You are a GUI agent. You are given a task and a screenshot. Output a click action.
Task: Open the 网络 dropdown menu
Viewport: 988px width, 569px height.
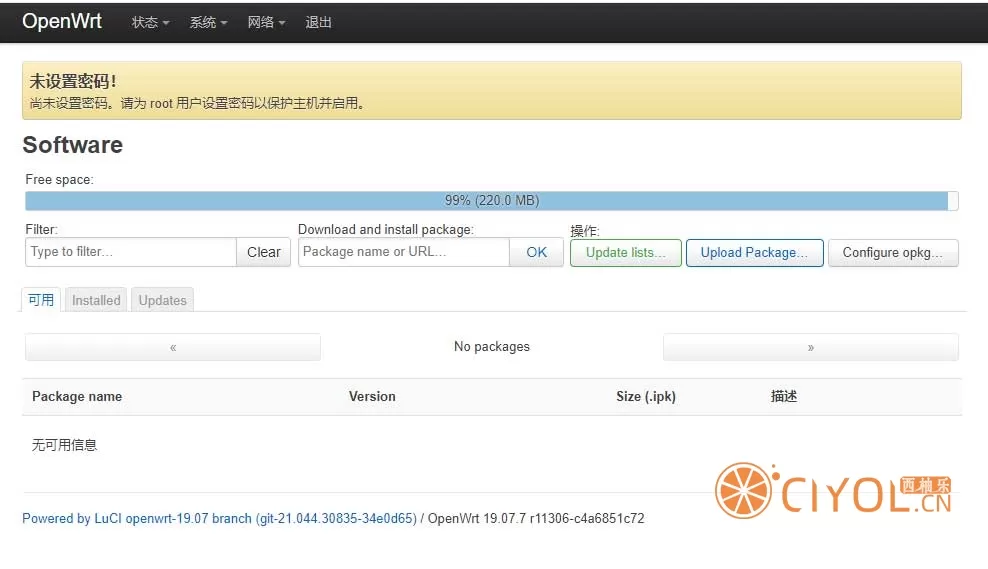pyautogui.click(x=266, y=22)
